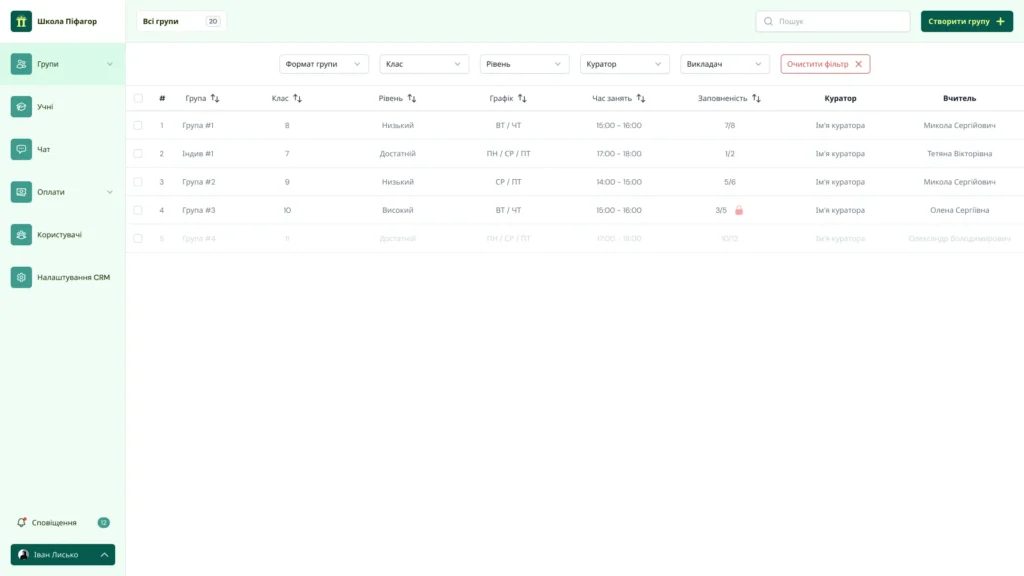The image size is (1024, 576).
Task: Sort by Час занять column arrows
Action: click(x=641, y=99)
